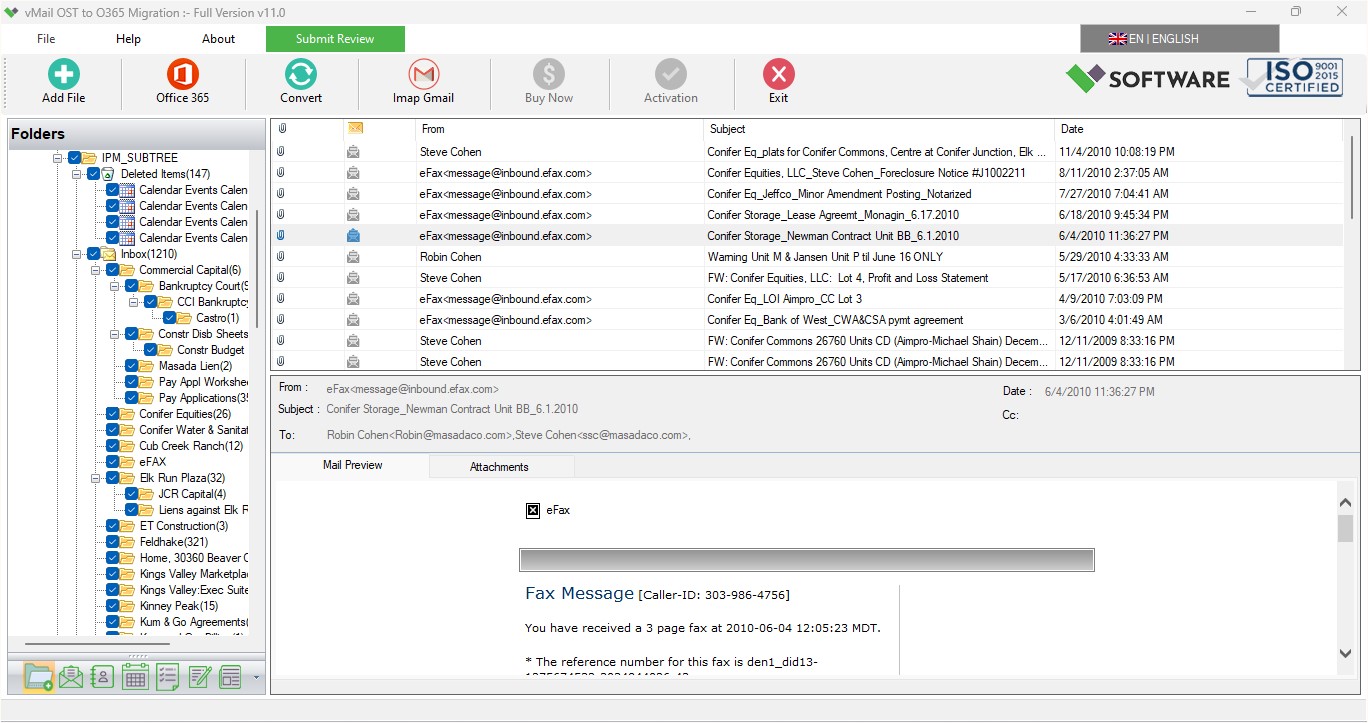Viewport: 1368px width, 723px height.
Task: Open the bottom bar overflow dropdown arrow
Action: 257,678
